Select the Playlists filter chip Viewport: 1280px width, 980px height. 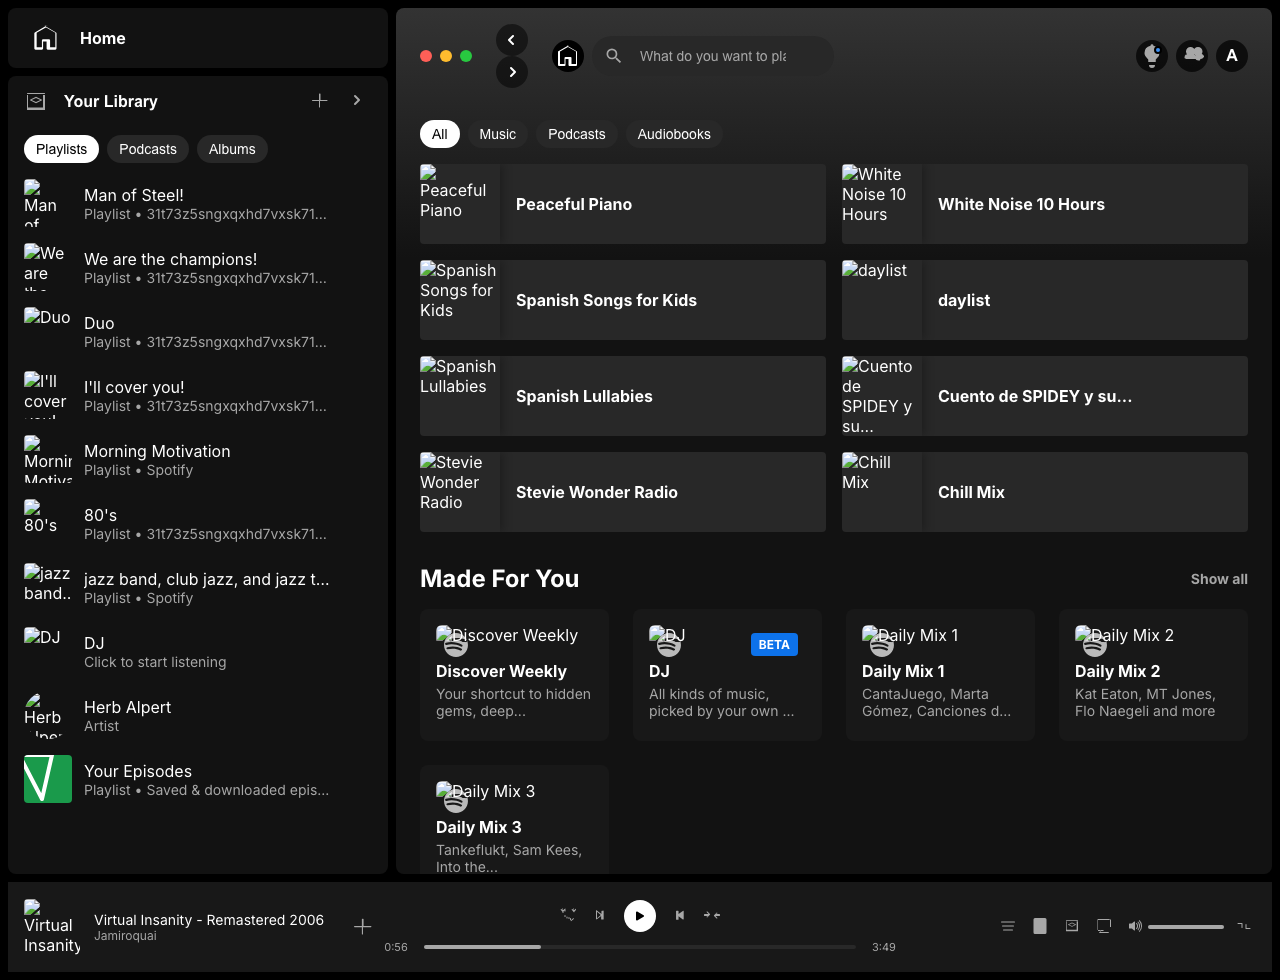[61, 148]
